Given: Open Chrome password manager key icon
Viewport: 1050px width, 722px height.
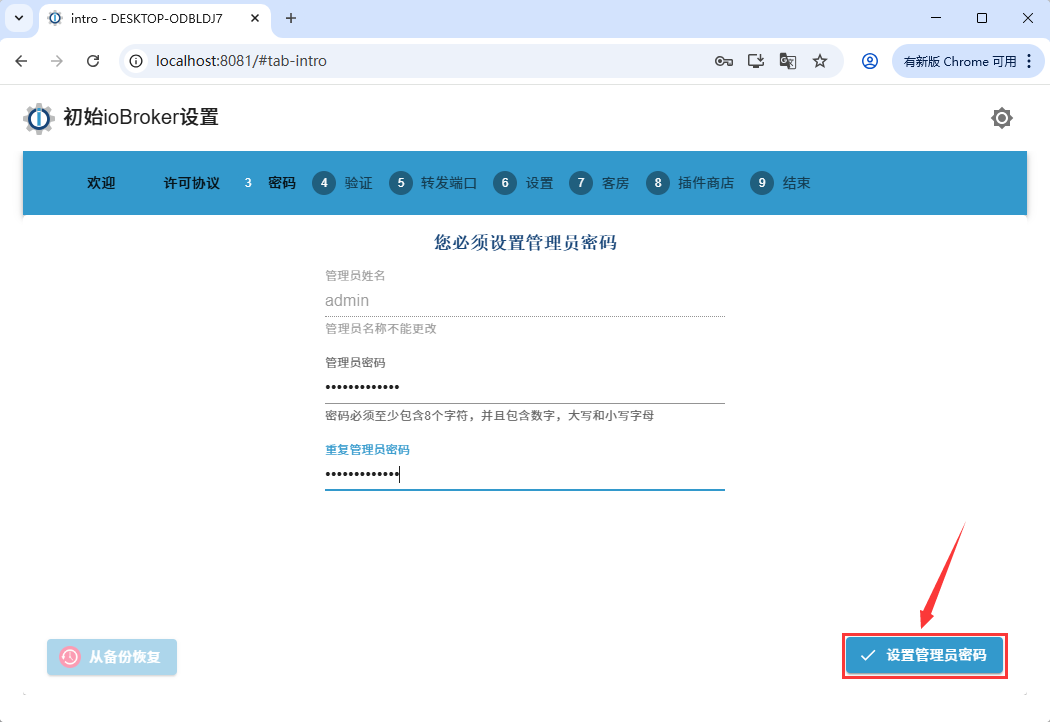Looking at the screenshot, I should pyautogui.click(x=724, y=61).
